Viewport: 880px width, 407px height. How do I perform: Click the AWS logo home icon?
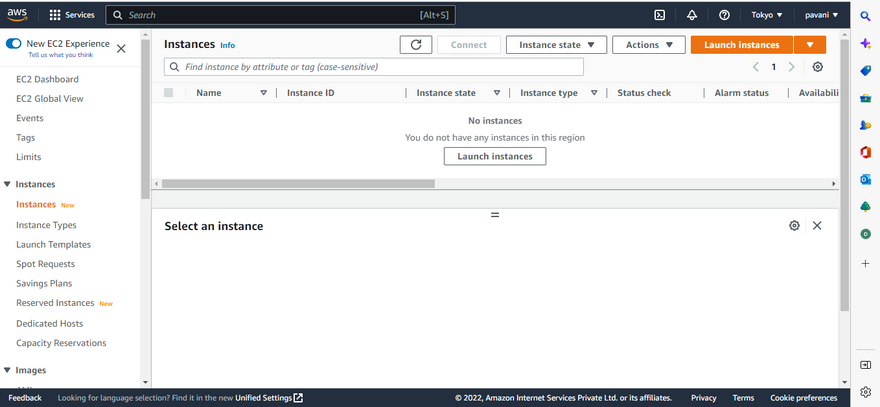pos(20,15)
